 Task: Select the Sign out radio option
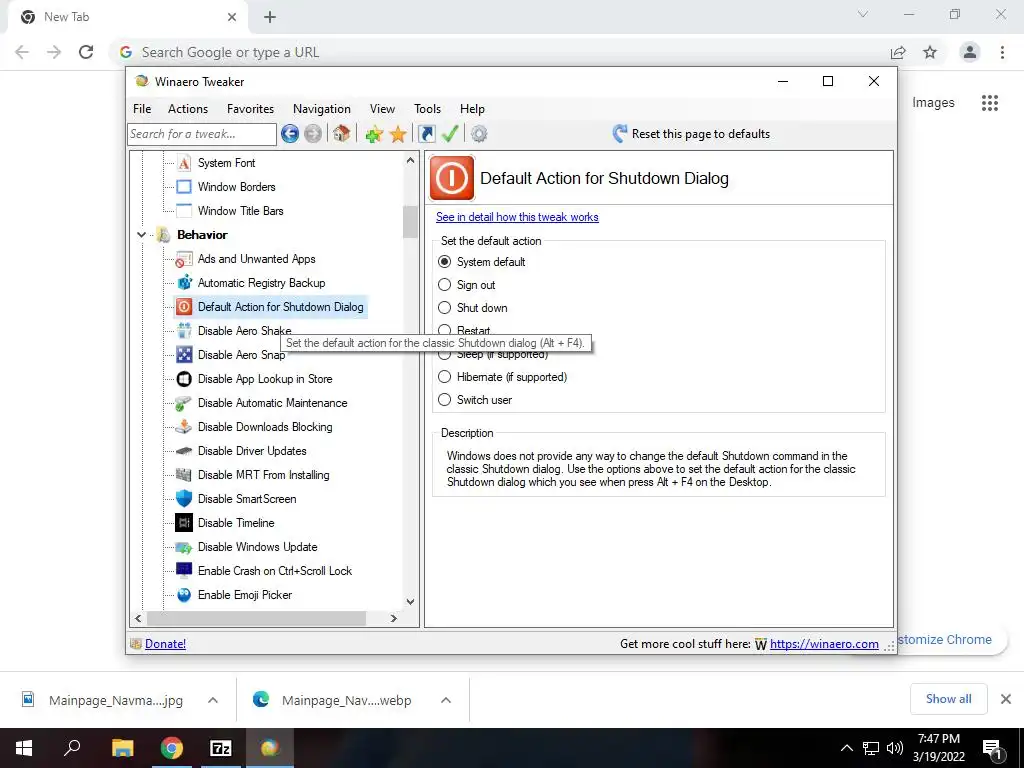[x=445, y=285]
